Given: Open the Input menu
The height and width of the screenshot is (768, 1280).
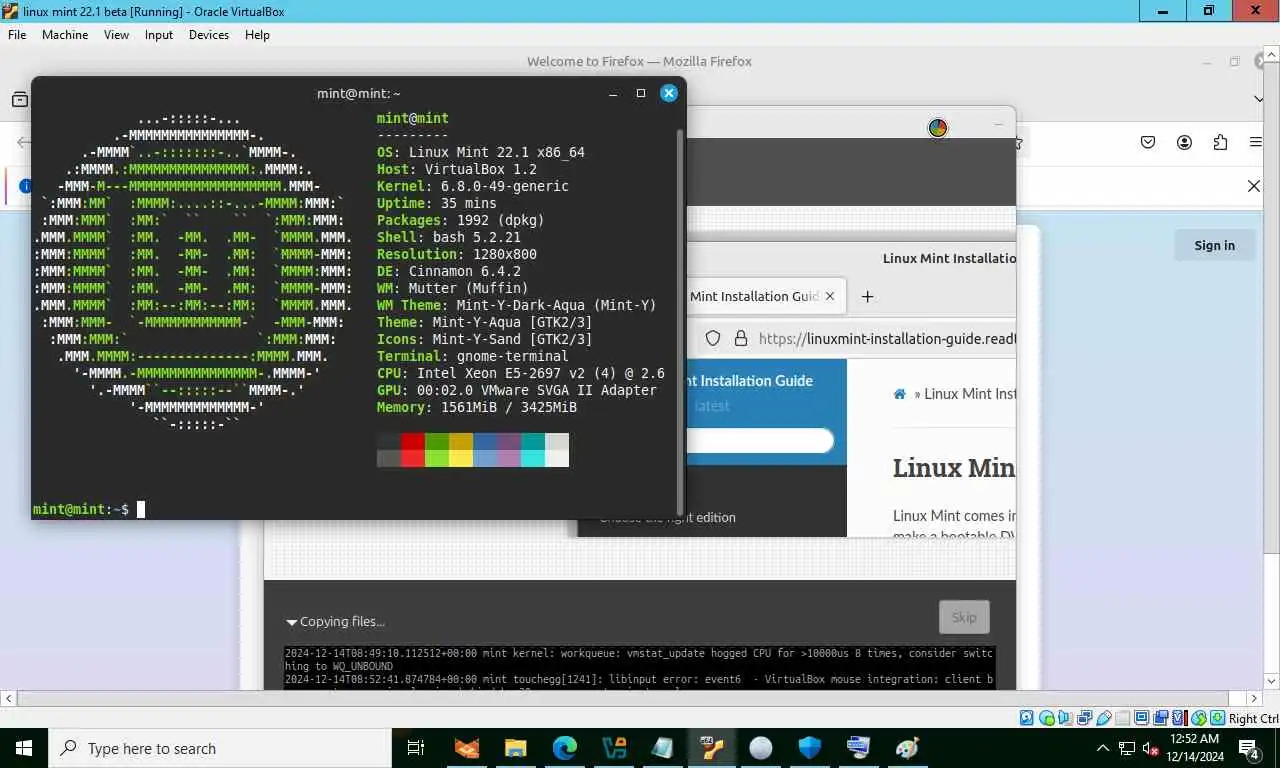Looking at the screenshot, I should 159,34.
